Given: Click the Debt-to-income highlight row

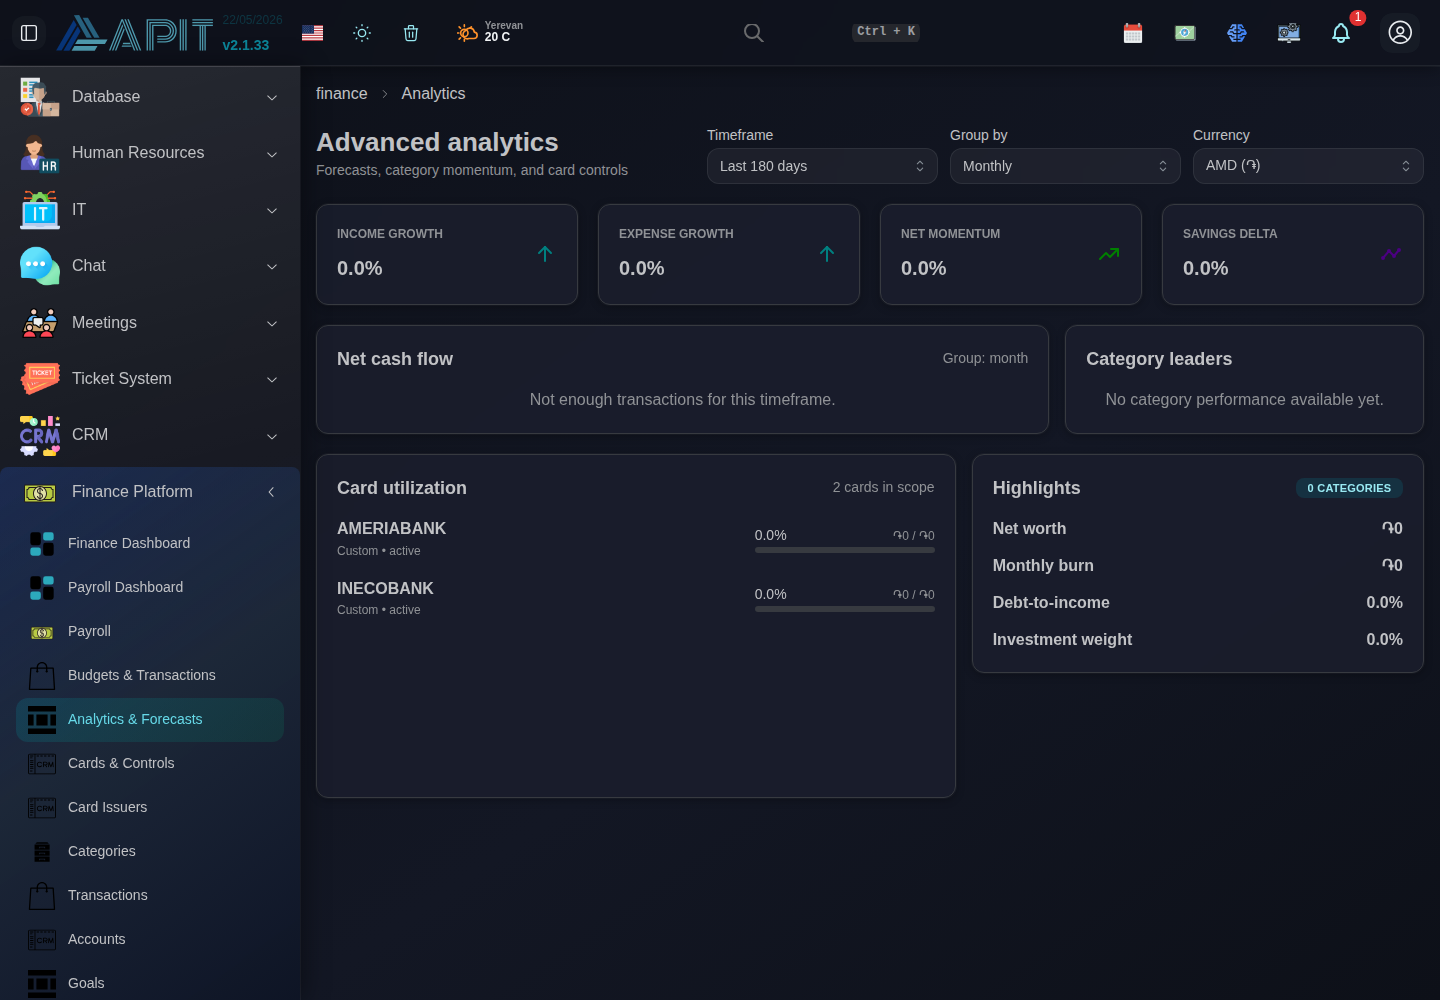Looking at the screenshot, I should tap(1198, 602).
